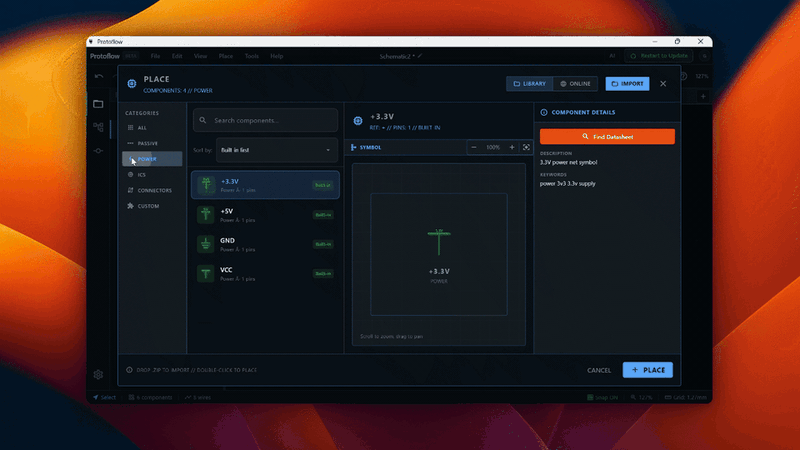Click the user avatar in header
This screenshot has height=450, width=800.
point(705,56)
